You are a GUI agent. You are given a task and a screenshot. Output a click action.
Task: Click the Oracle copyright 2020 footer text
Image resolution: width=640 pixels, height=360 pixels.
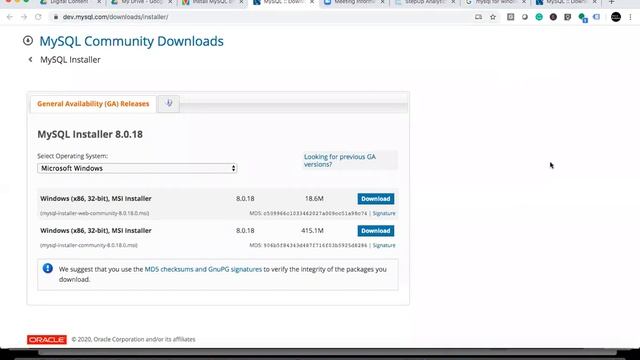click(x=133, y=339)
